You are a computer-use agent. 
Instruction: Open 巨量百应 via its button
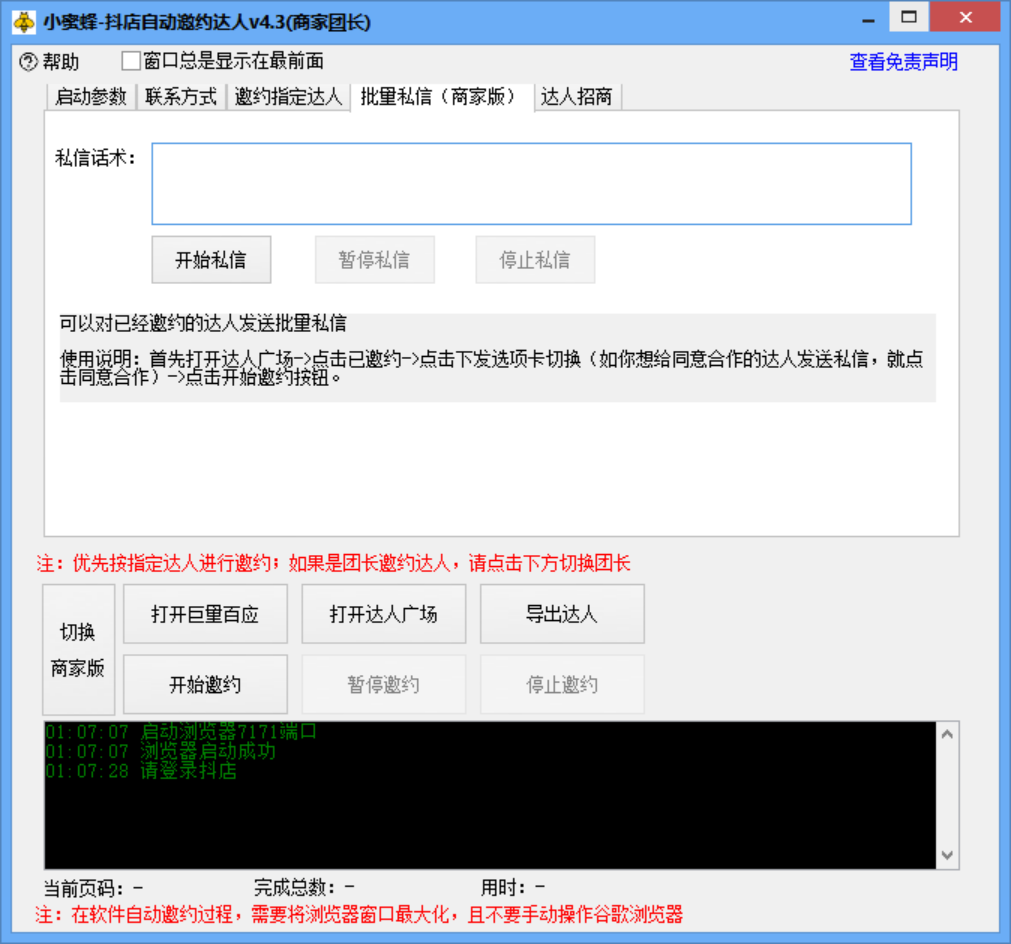point(205,613)
